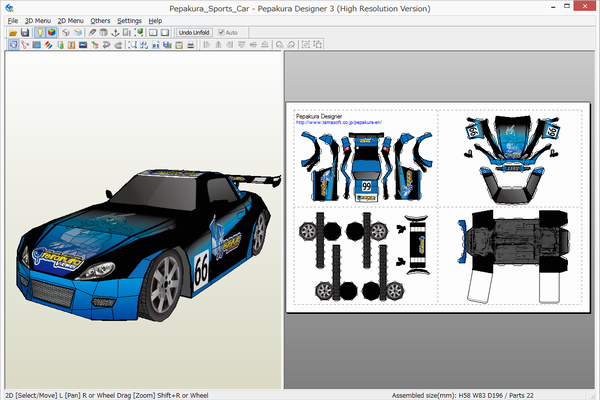Switch to single-pane view icon

(165, 33)
